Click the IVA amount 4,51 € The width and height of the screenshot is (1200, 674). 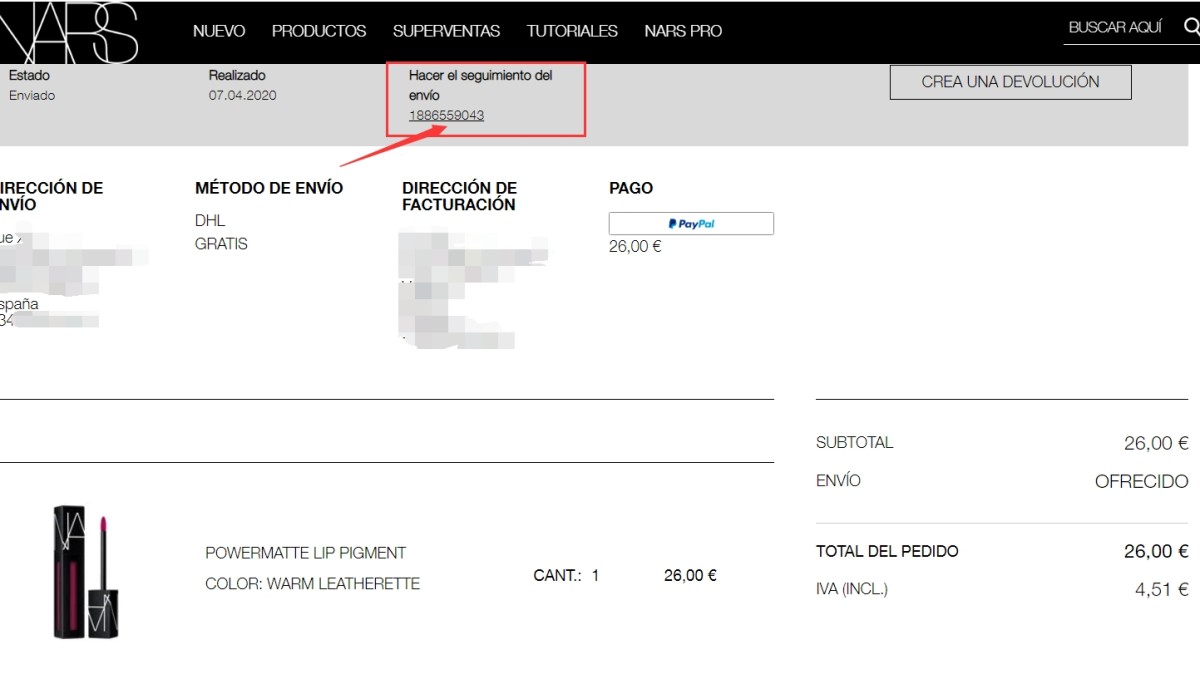pos(1161,590)
